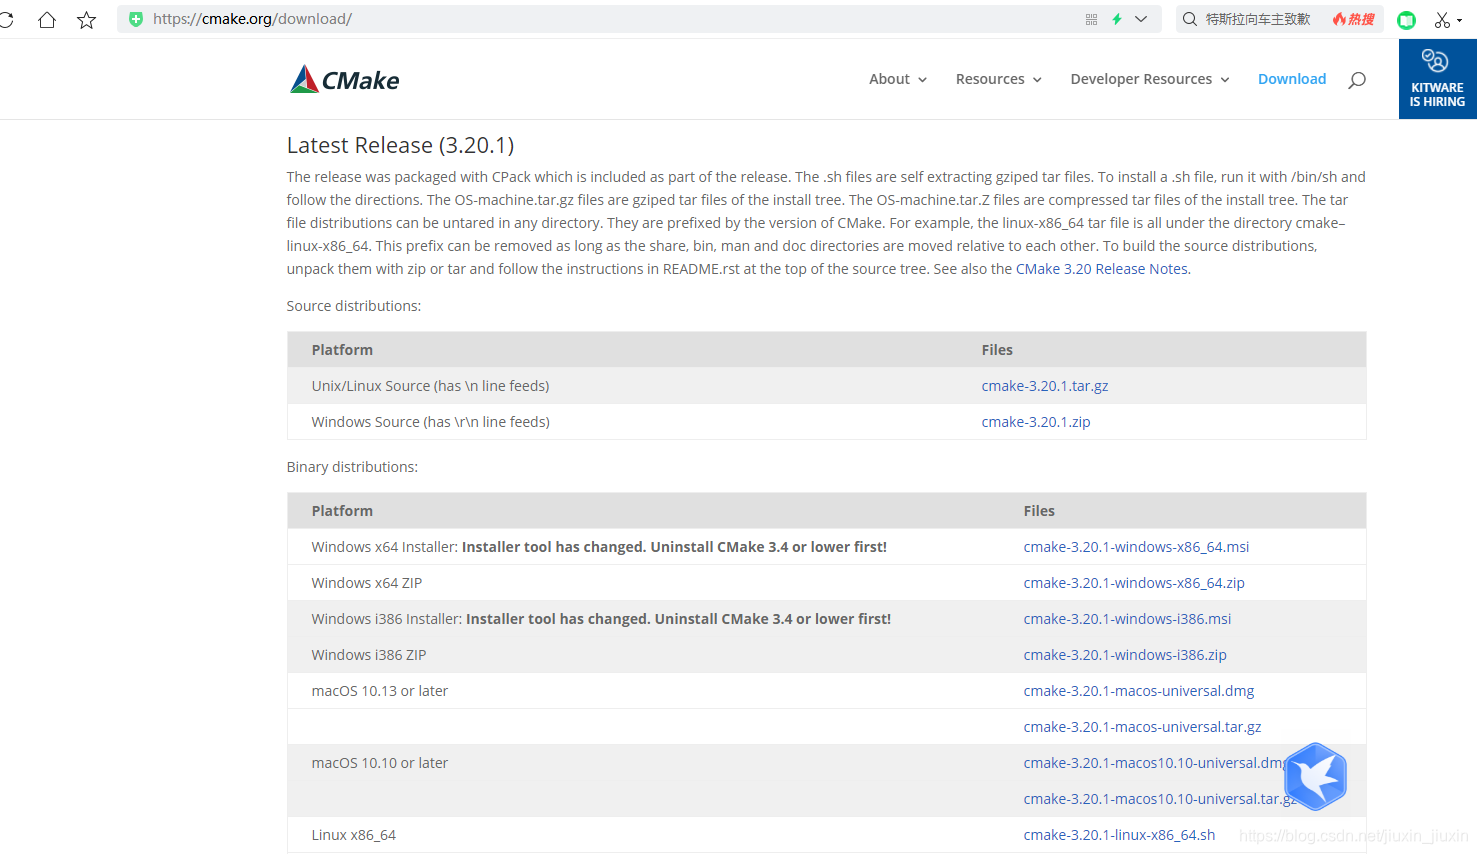Select the 'Windows Source' platform cell
This screenshot has width=1477, height=854.
(x=431, y=422)
